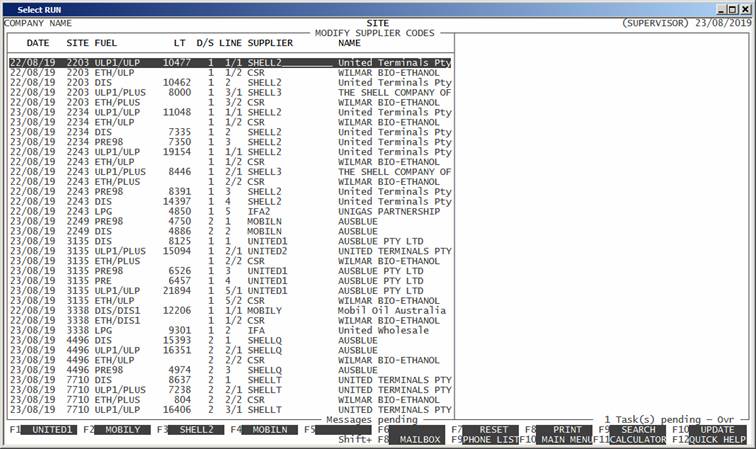Click LT value 21894
This screenshot has height=449, width=756.
[176, 291]
